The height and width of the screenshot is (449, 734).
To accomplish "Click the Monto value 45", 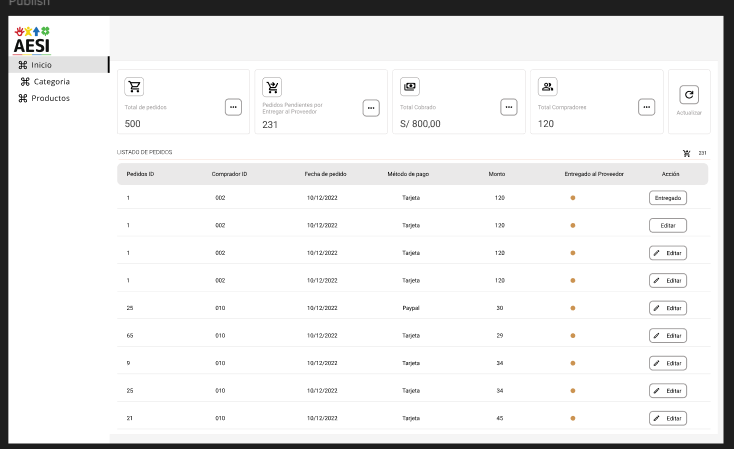I will pyautogui.click(x=499, y=419).
